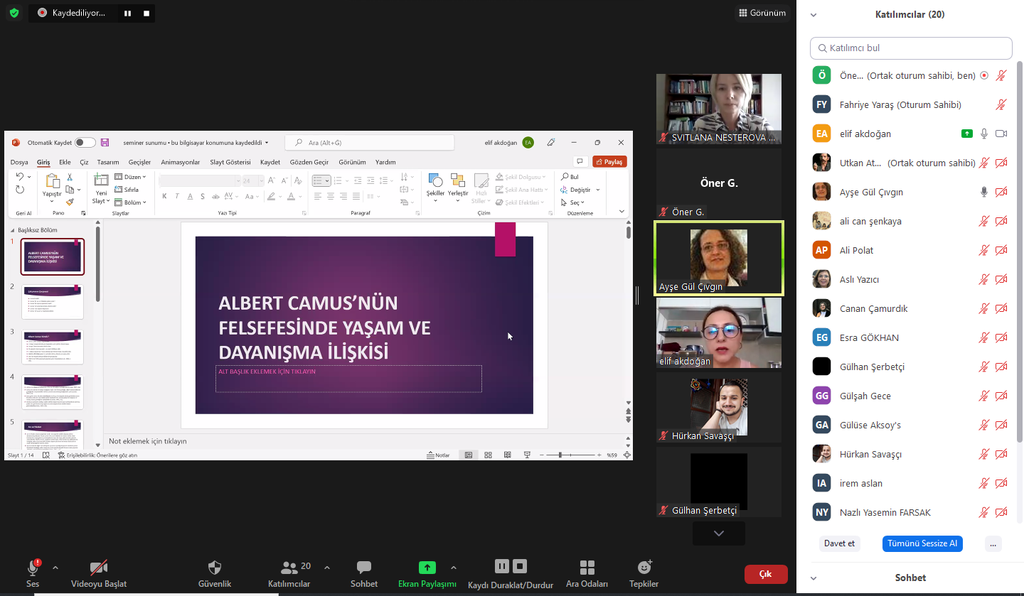Show more video tiles with the down chevron

click(x=718, y=533)
